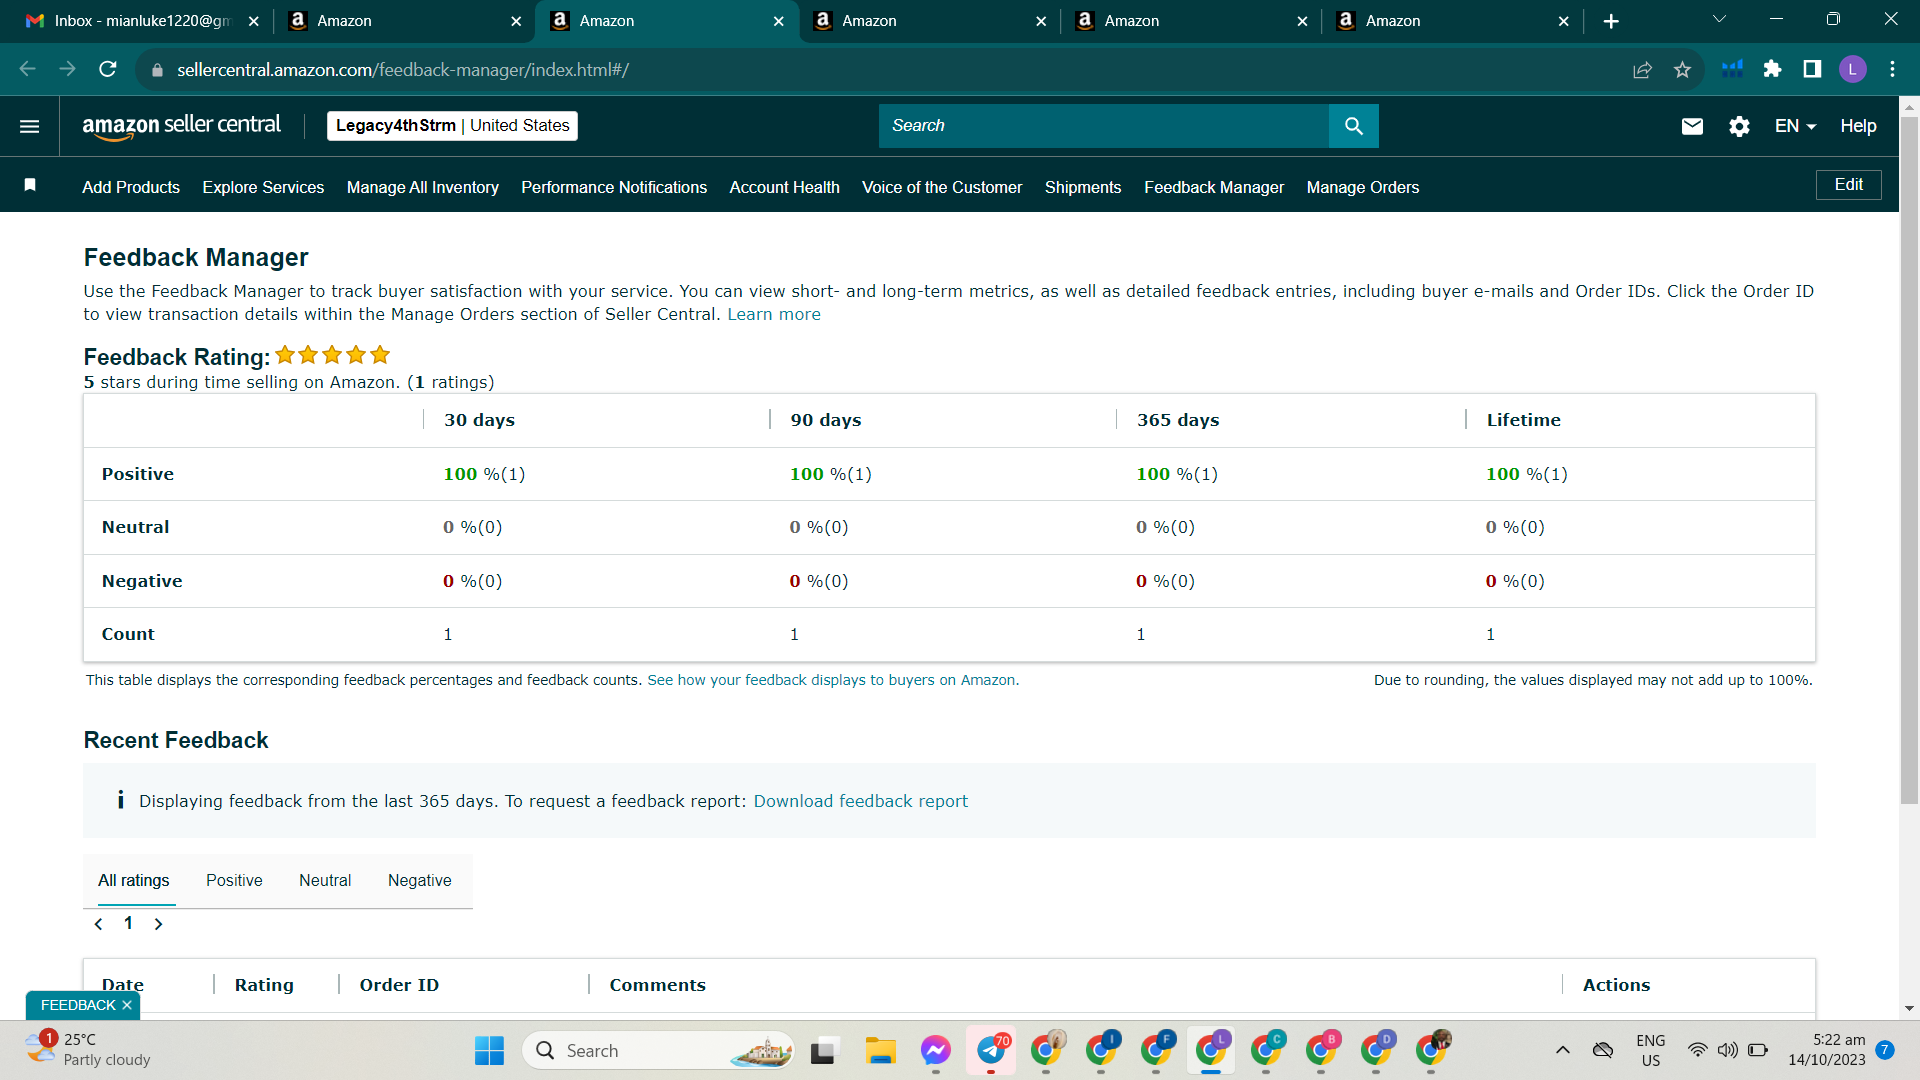This screenshot has width=1920, height=1080.
Task: Open the volume control tray icon
Action: [x=1727, y=1050]
